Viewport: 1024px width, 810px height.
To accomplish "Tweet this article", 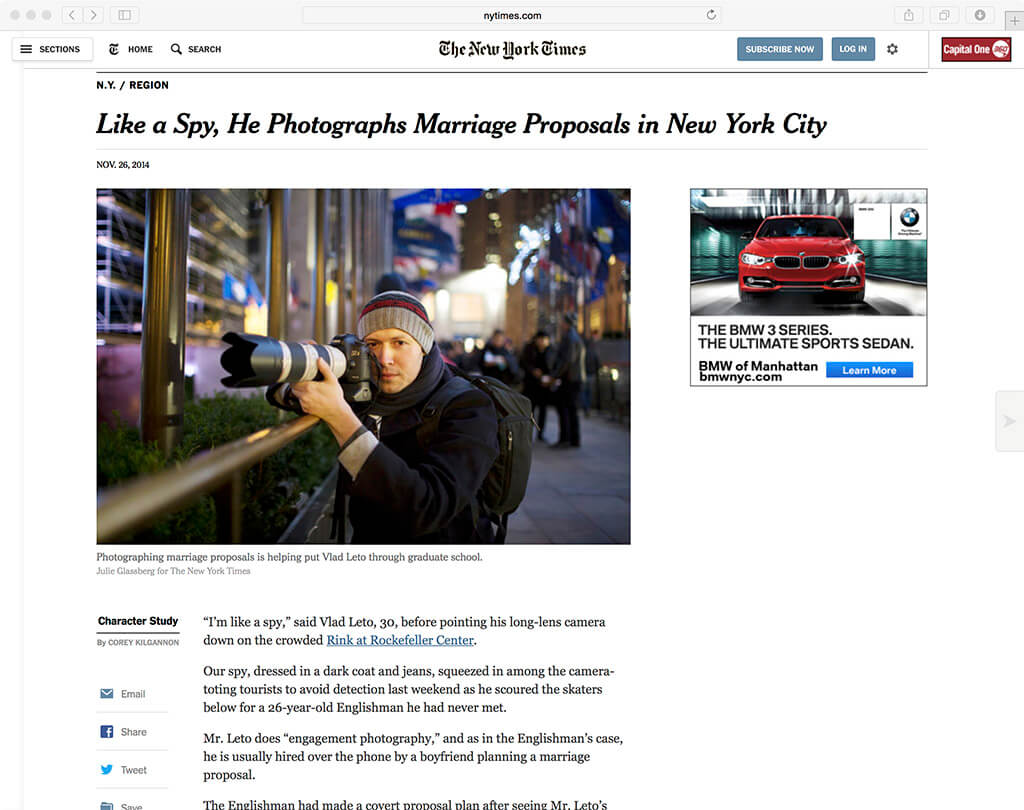I will pos(123,770).
